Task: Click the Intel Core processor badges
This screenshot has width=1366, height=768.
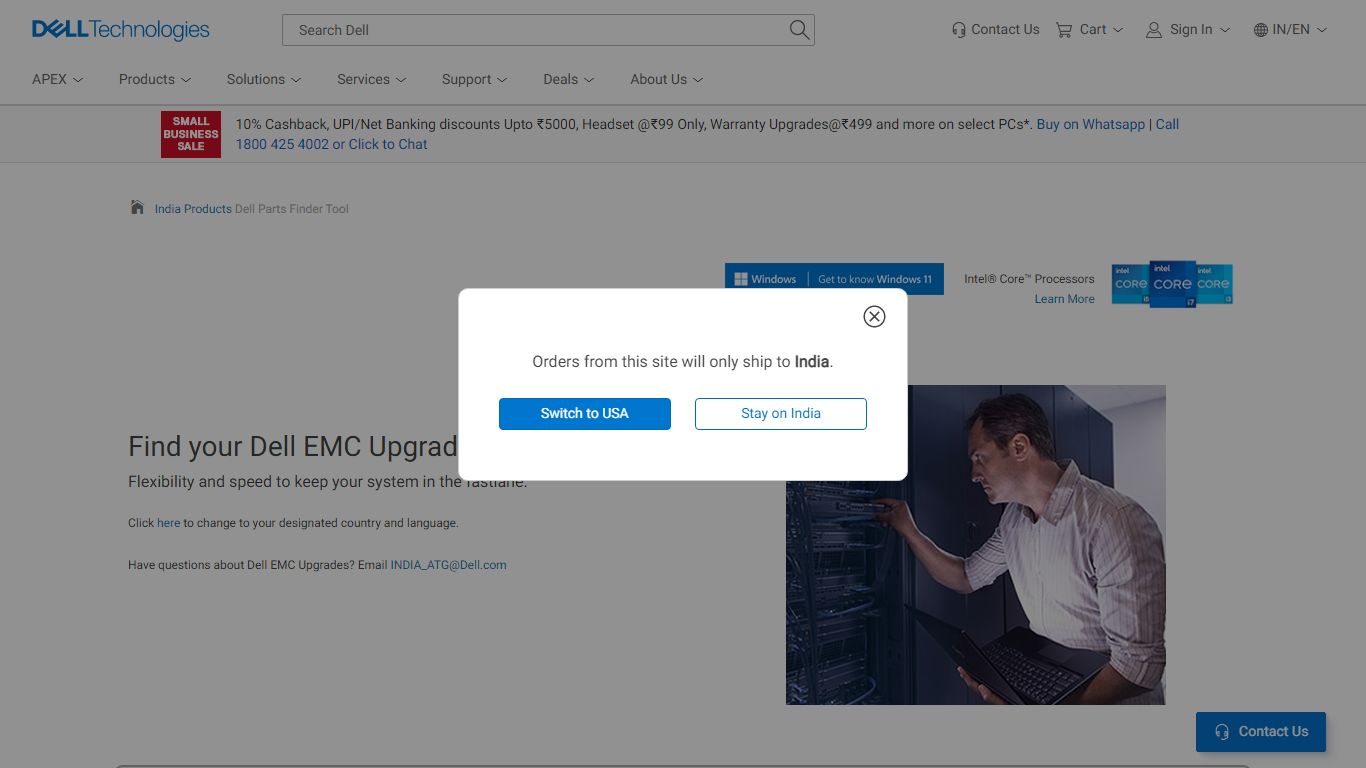Action: [x=1172, y=284]
